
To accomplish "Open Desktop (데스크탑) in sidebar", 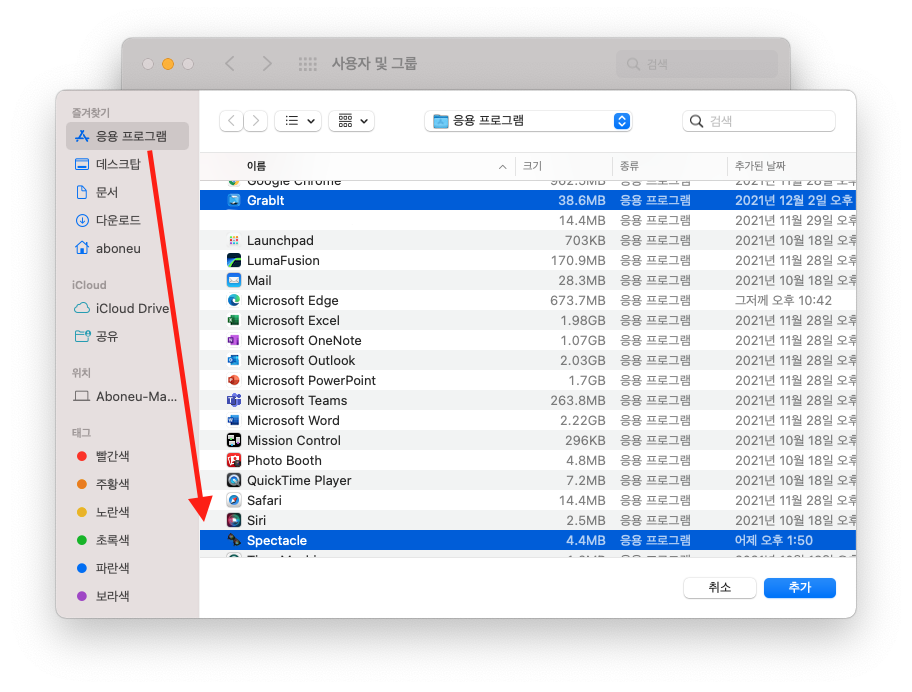I will (108, 164).
